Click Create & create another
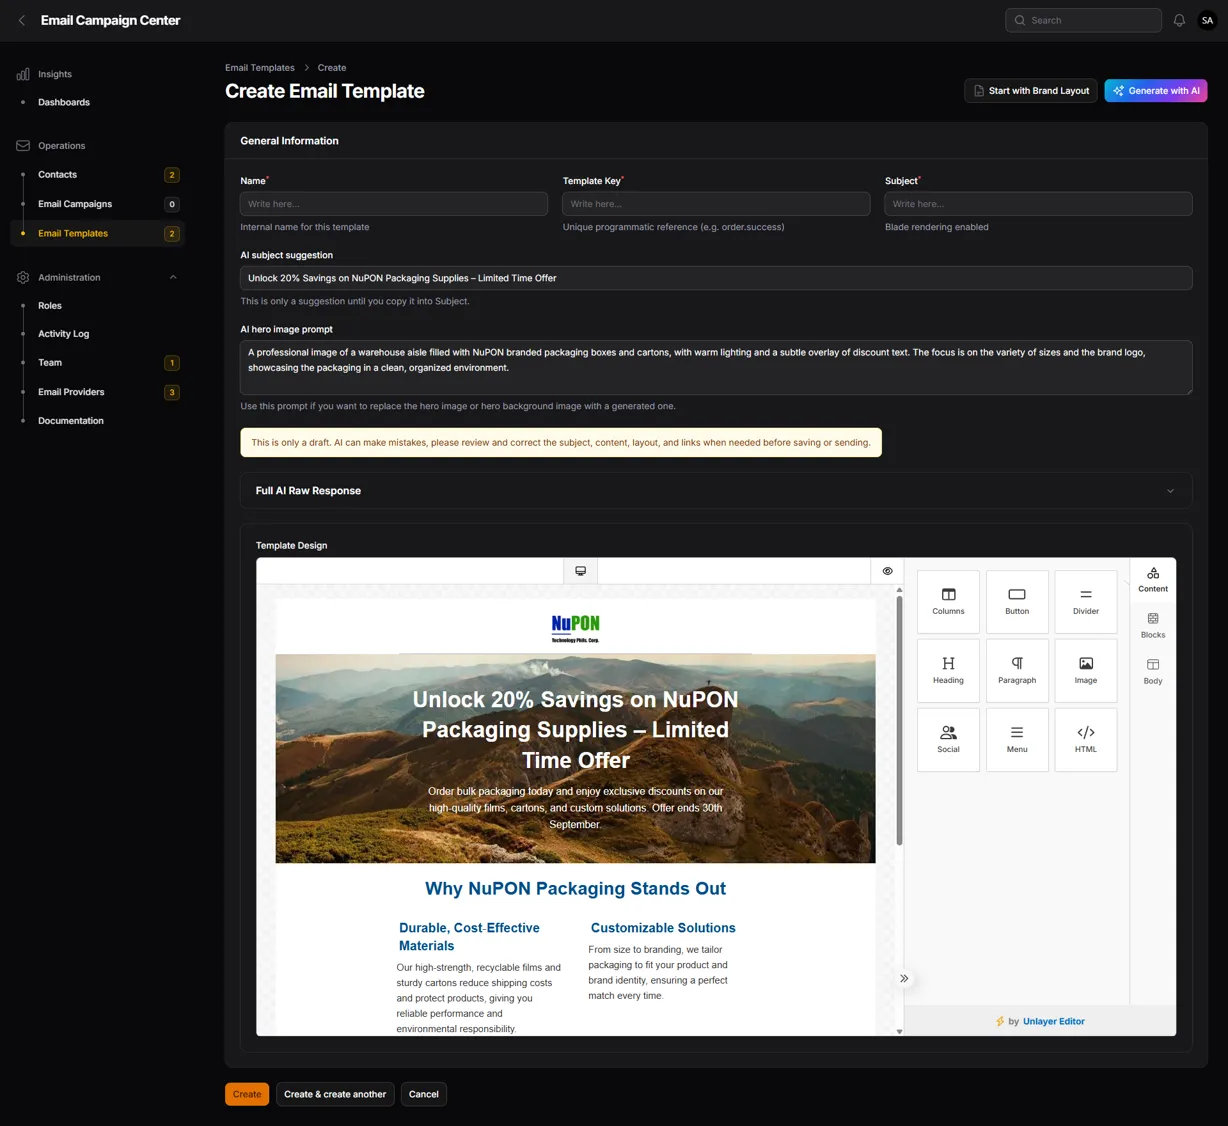The image size is (1228, 1126). tap(335, 1094)
